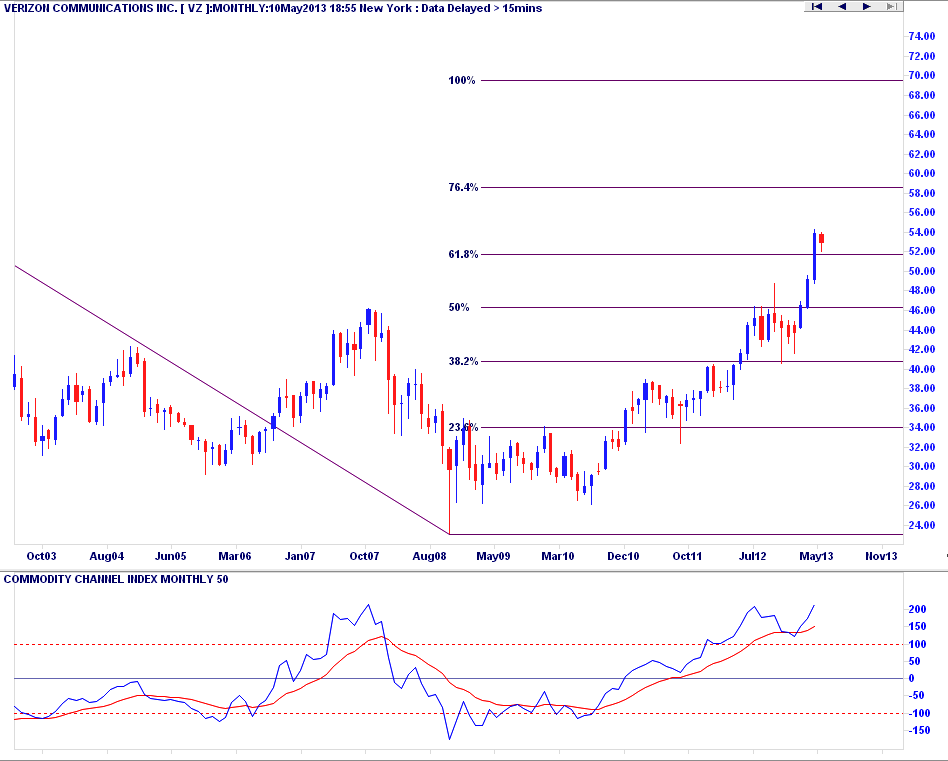Image resolution: width=948 pixels, height=761 pixels.
Task: Click the -100 value on CCI axis
Action: tap(919, 713)
